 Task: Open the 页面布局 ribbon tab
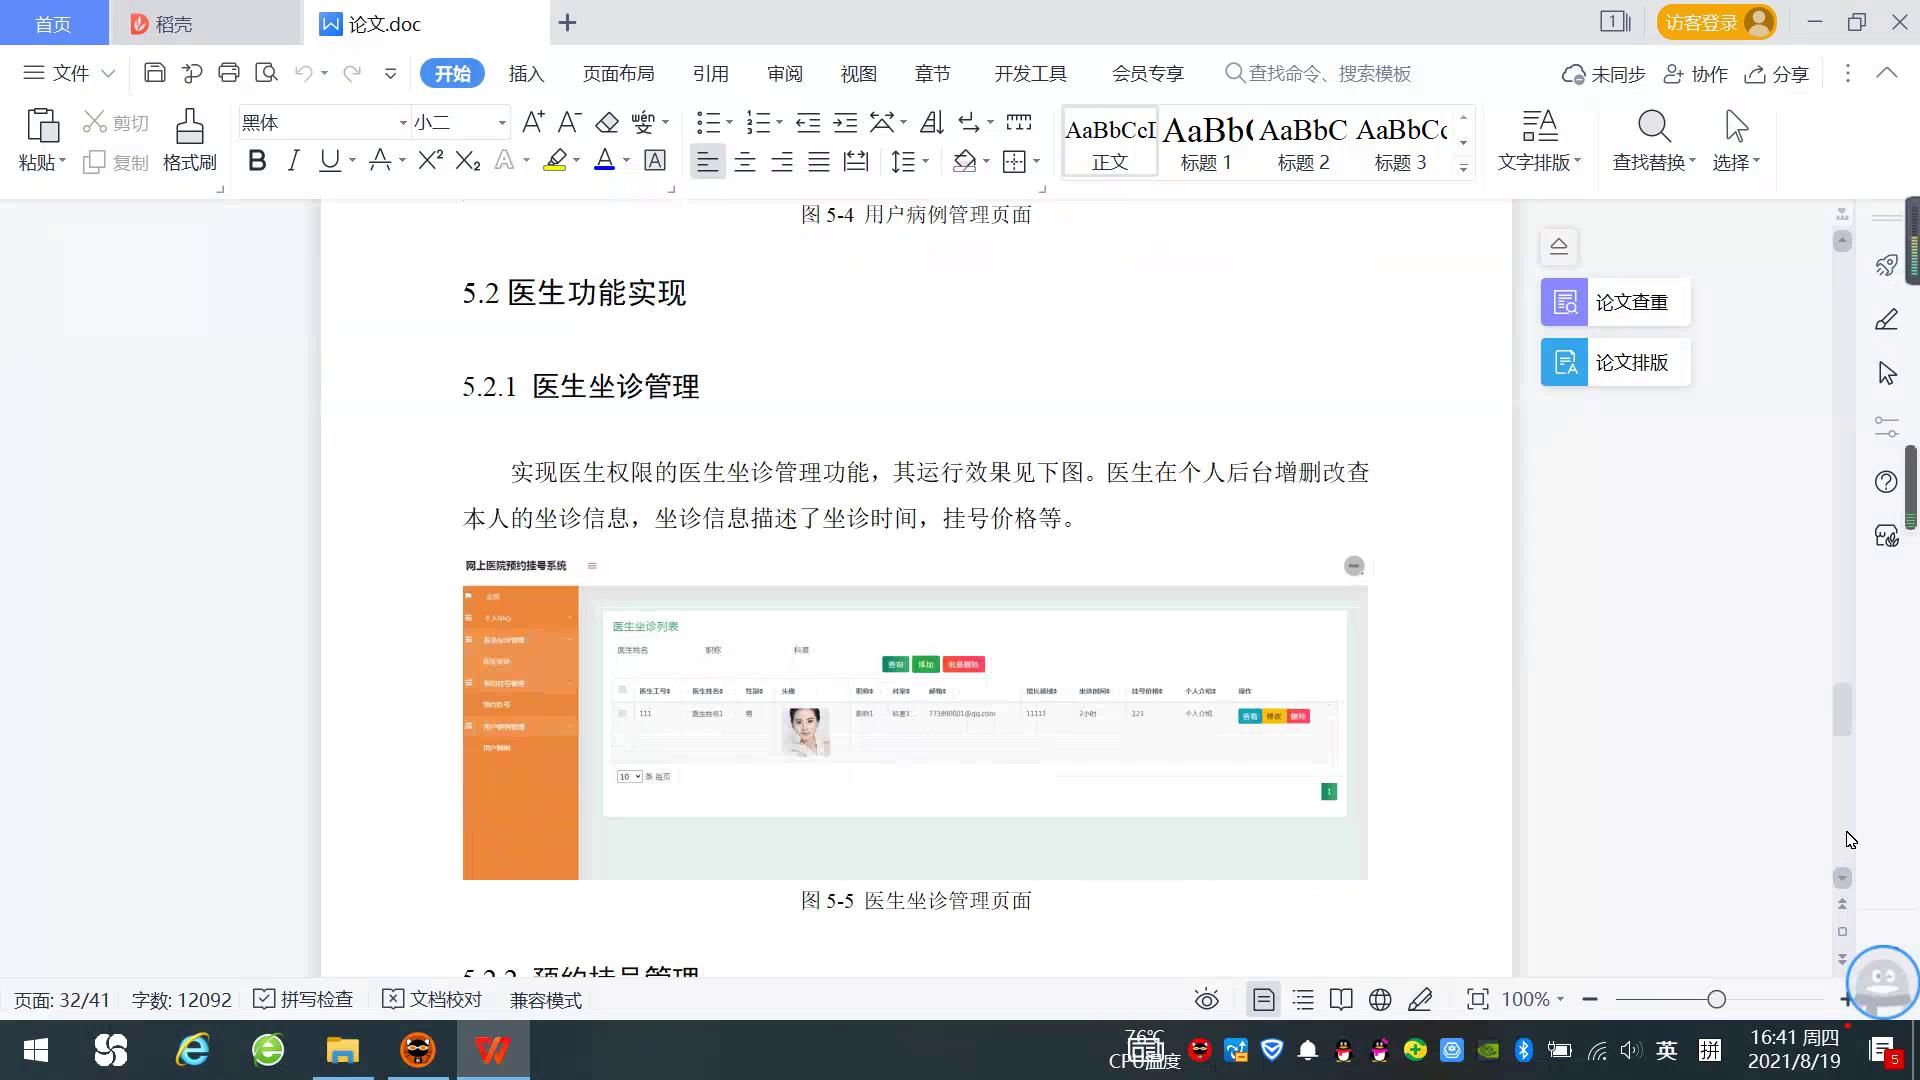click(x=618, y=74)
